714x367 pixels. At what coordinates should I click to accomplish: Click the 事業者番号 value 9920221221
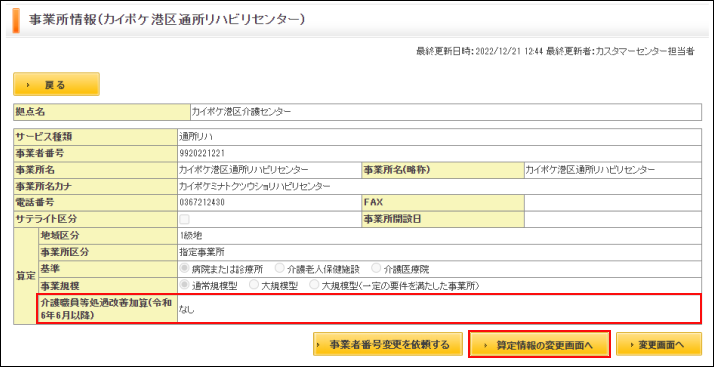[x=202, y=153]
